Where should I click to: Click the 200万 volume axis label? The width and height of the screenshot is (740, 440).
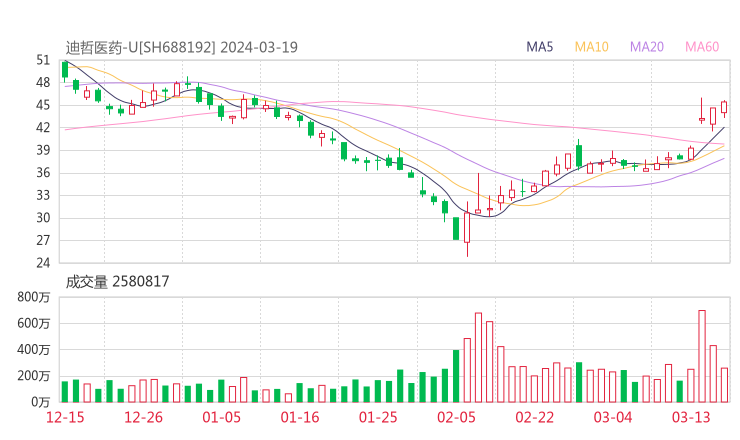(34, 376)
